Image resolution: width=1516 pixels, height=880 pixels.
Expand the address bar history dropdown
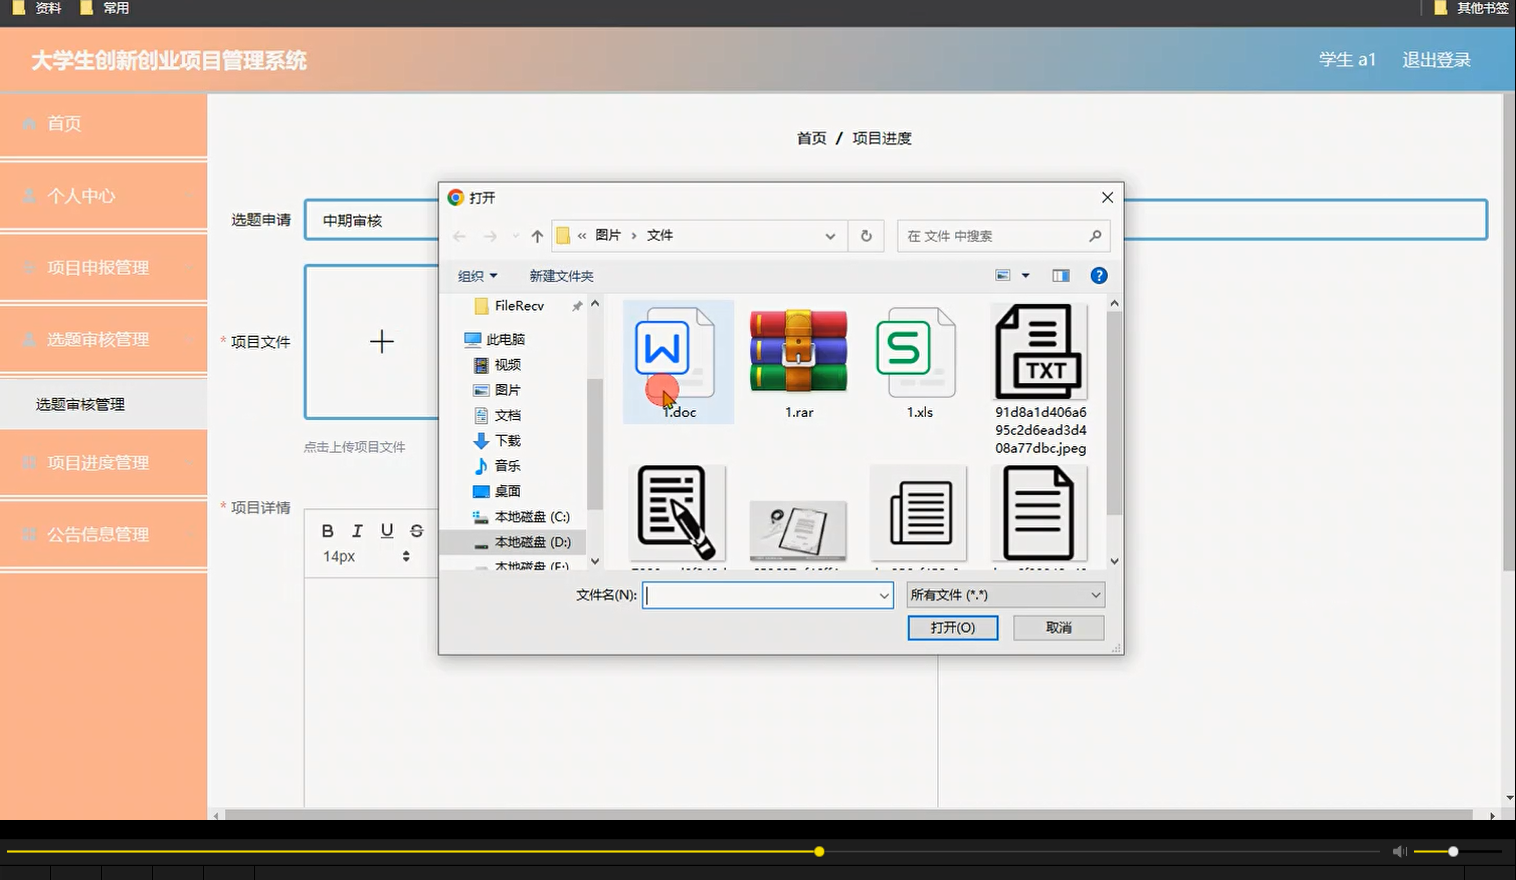(830, 235)
